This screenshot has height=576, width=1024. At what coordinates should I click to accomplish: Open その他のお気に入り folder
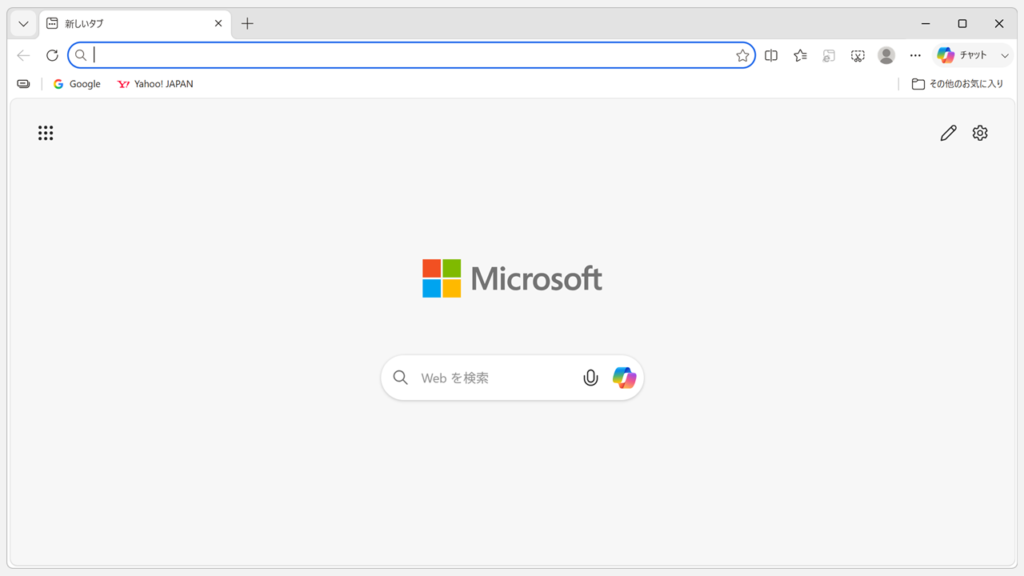click(957, 84)
